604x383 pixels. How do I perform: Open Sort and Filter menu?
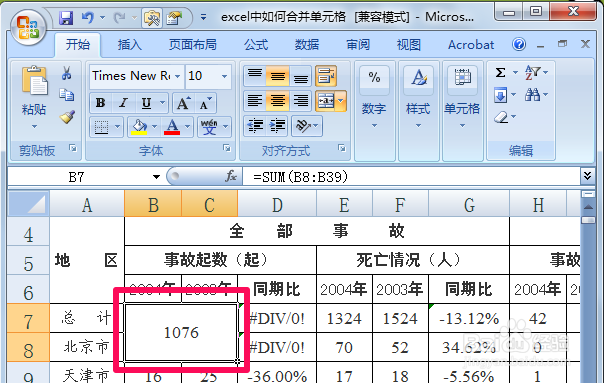coord(536,72)
